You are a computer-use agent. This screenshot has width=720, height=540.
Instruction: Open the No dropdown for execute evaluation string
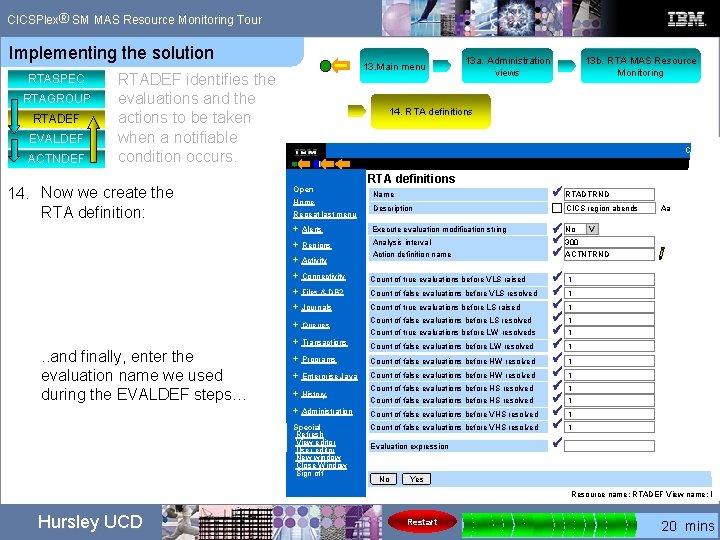(592, 229)
